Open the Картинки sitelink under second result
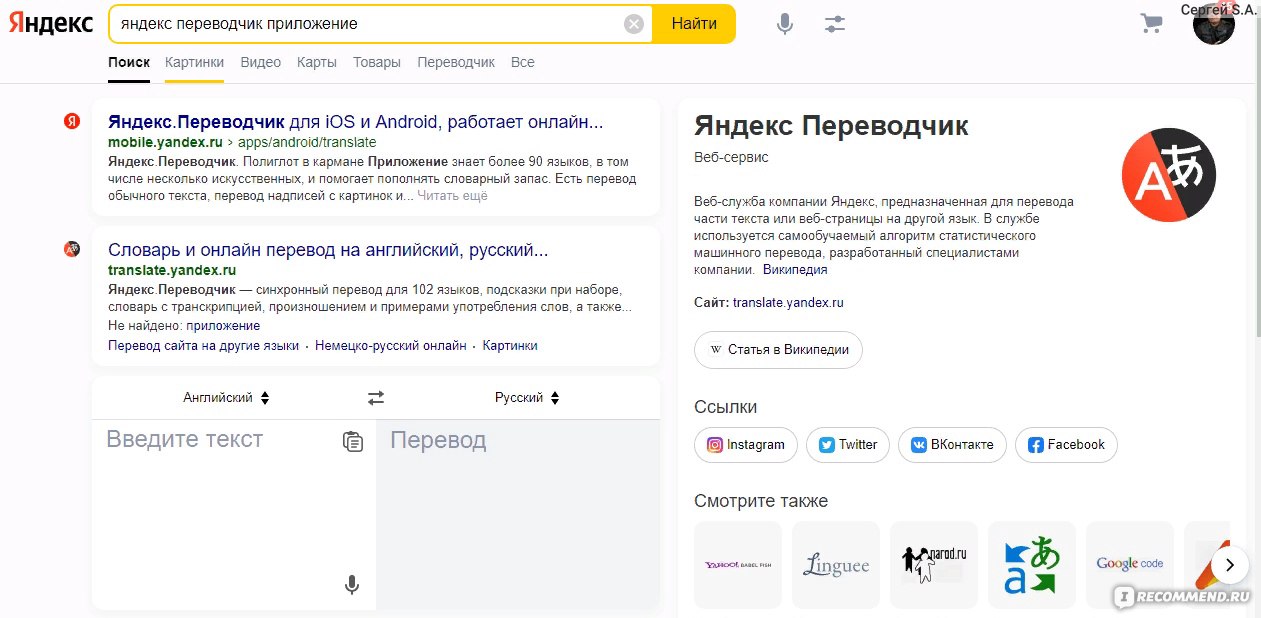1261x618 pixels. (x=510, y=346)
